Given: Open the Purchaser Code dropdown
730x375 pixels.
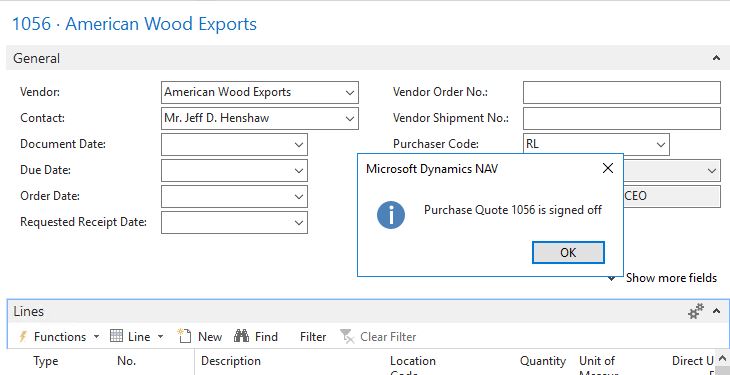Looking at the screenshot, I should [x=661, y=144].
